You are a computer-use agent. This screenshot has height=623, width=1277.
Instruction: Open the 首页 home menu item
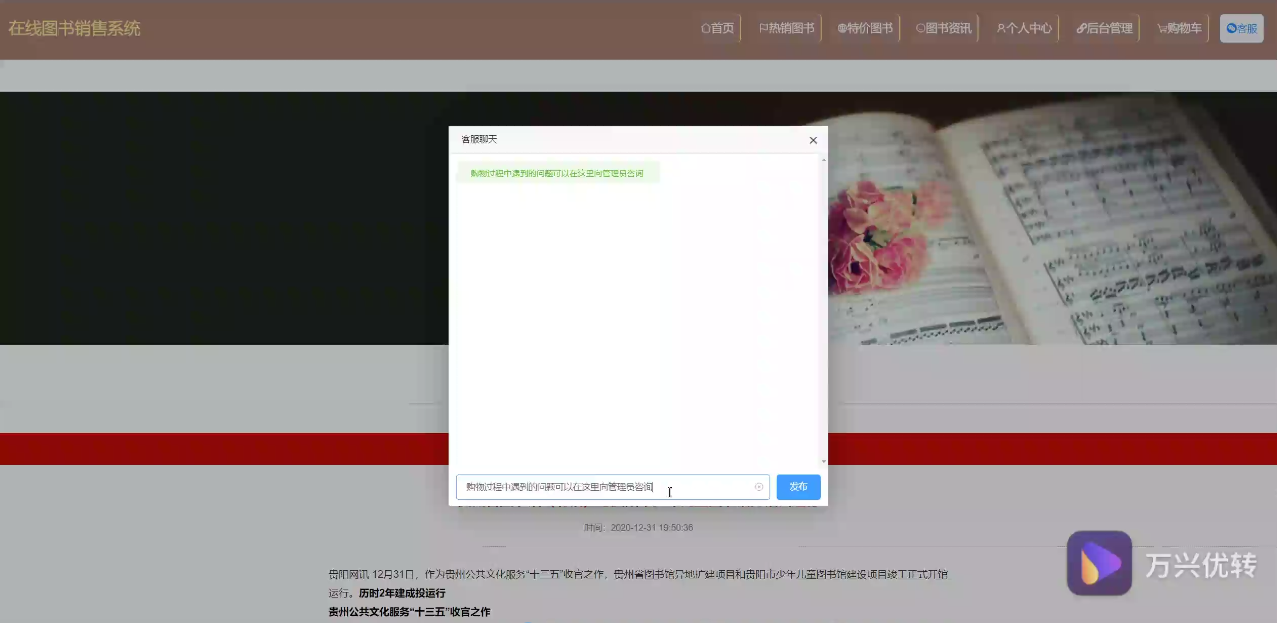pyautogui.click(x=718, y=28)
